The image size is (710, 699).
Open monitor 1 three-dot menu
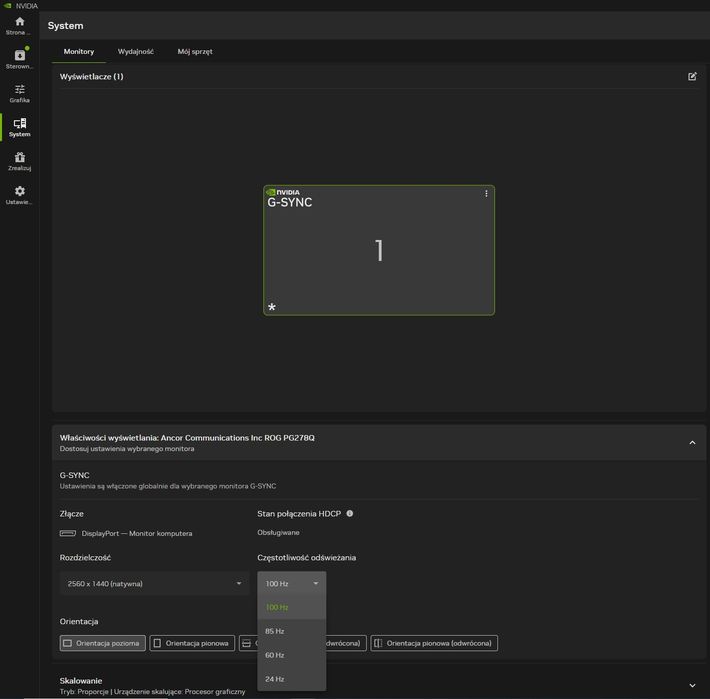[x=486, y=194]
